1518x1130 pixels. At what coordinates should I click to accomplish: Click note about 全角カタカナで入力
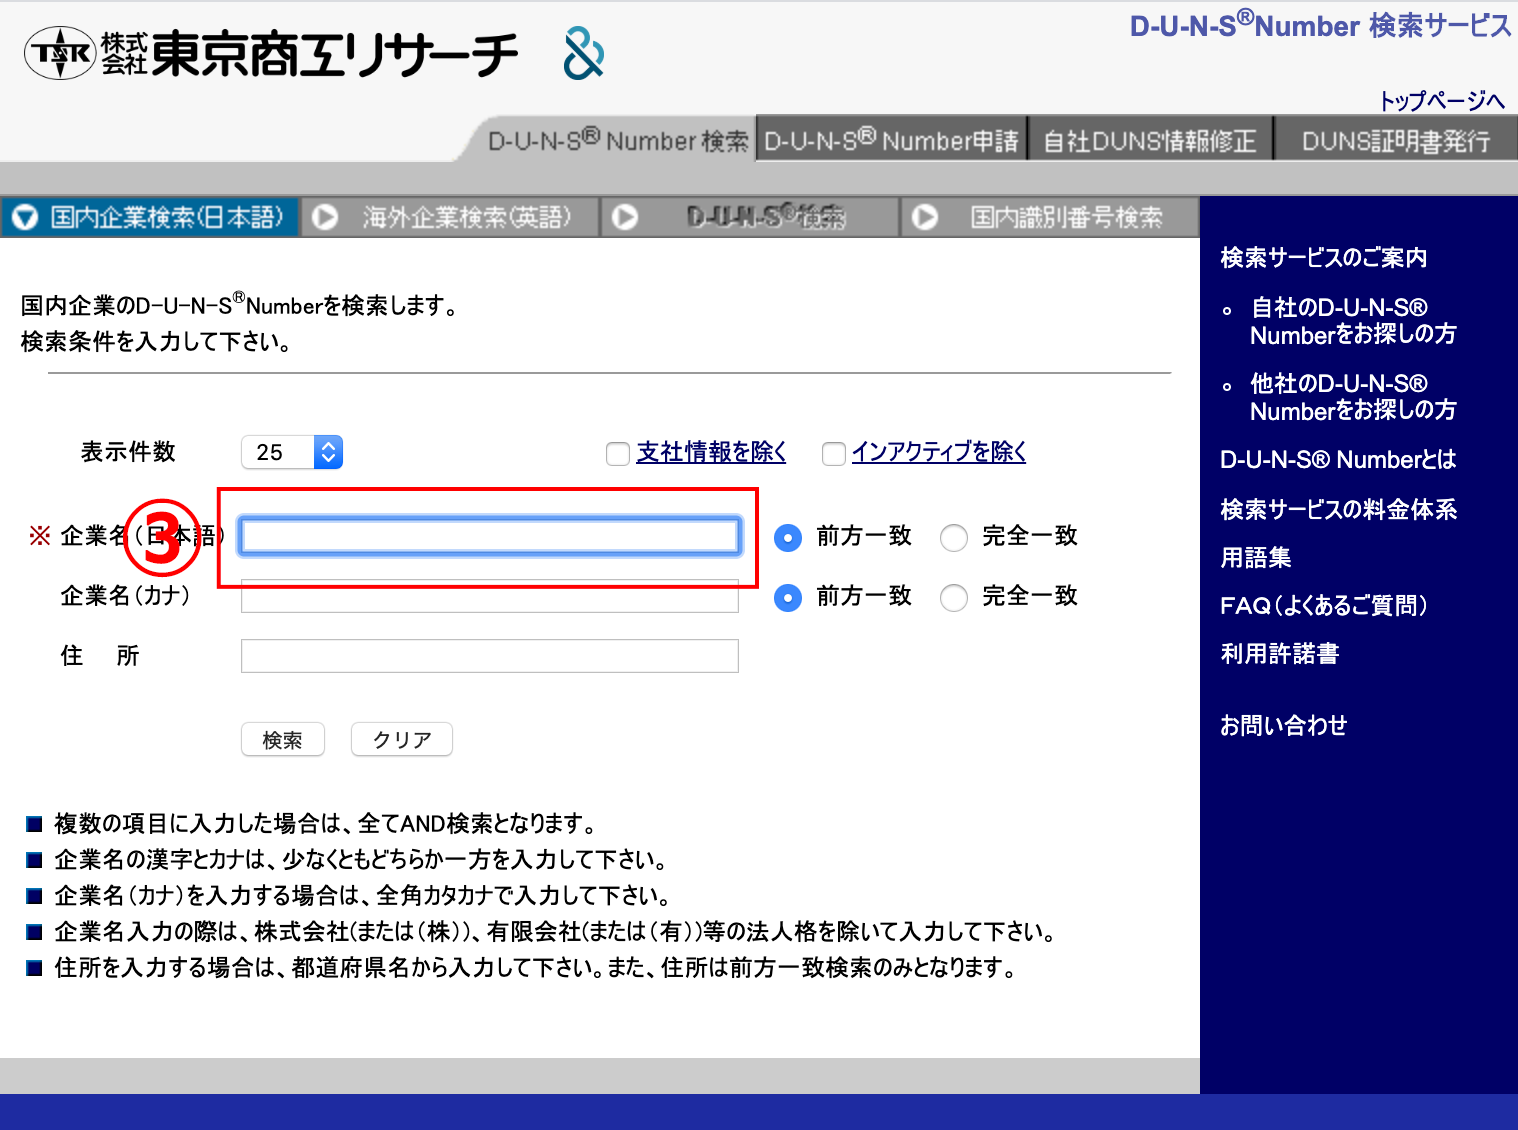click(363, 896)
